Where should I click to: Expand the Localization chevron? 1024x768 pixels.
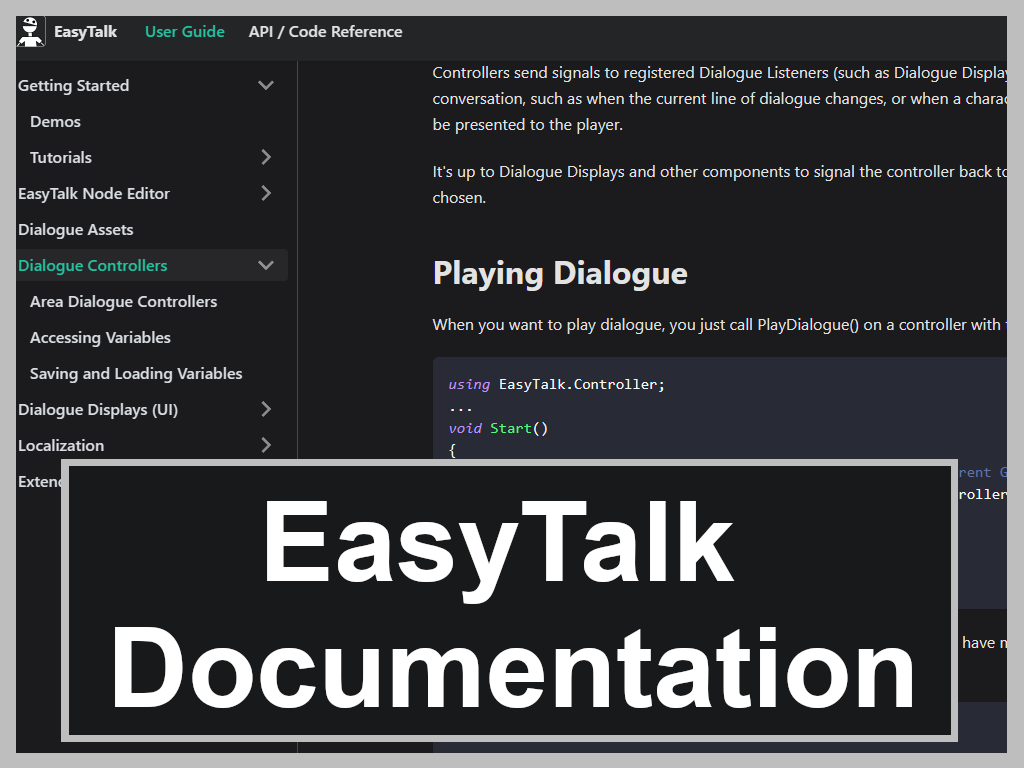(x=266, y=446)
